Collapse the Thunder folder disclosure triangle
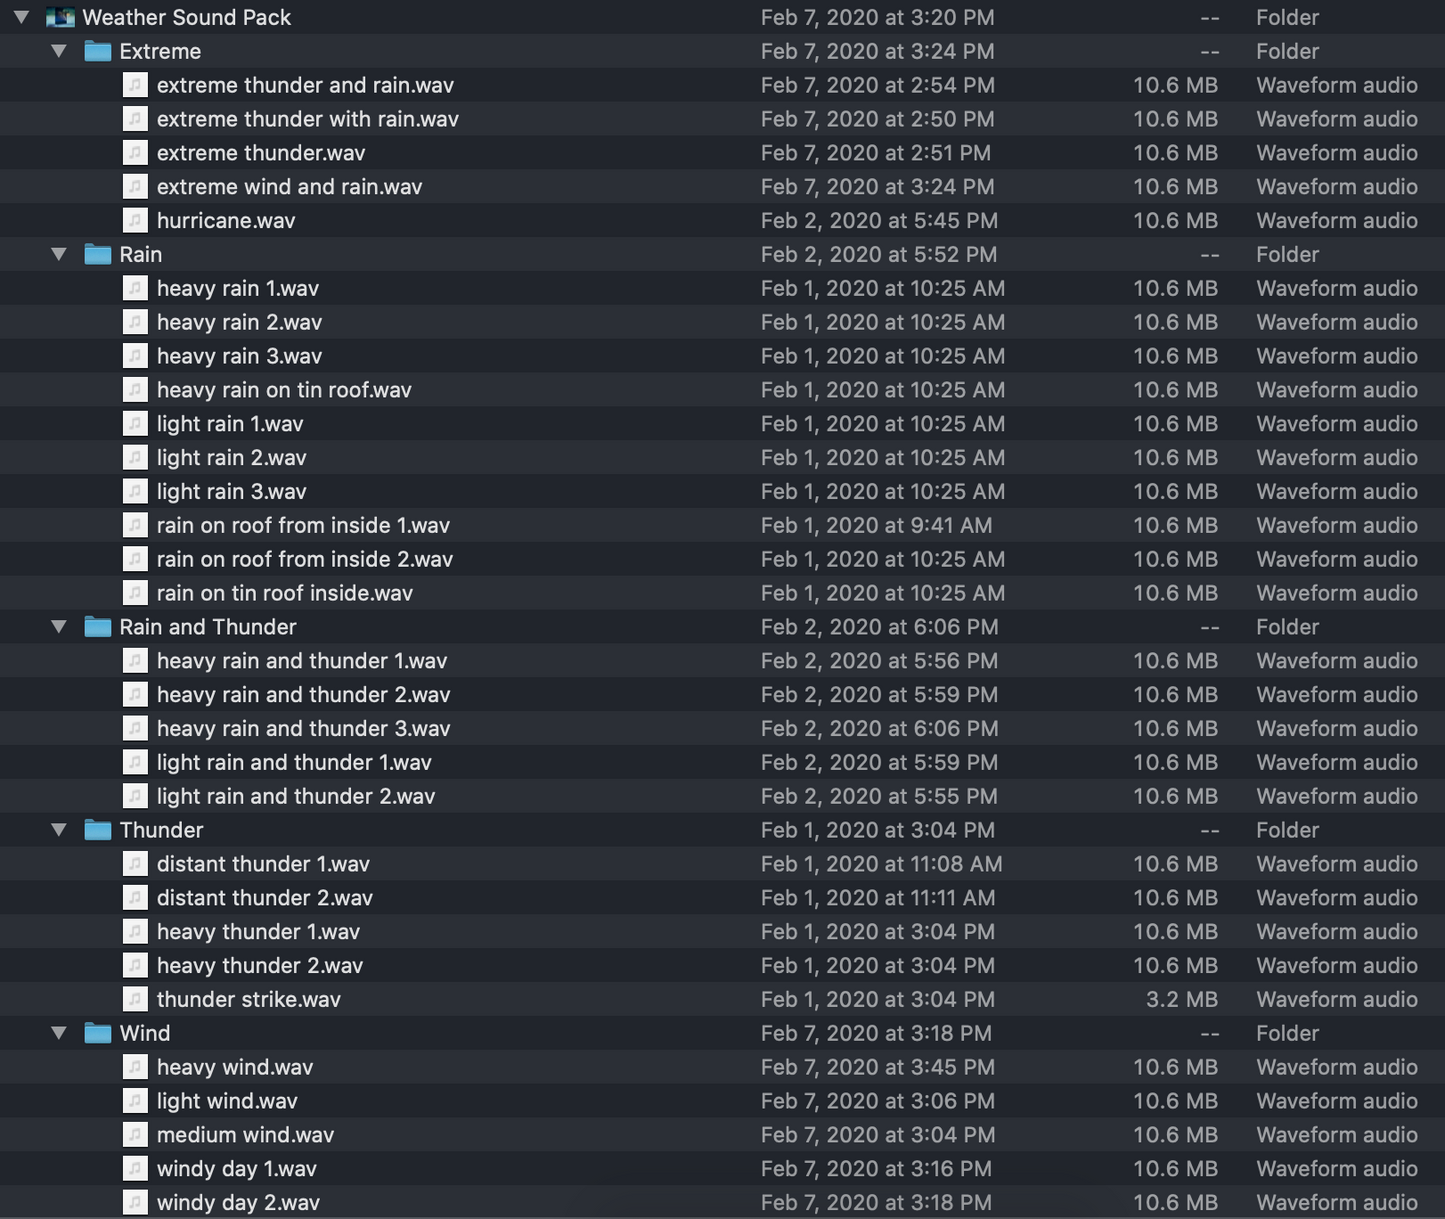The width and height of the screenshot is (1445, 1219). [59, 830]
